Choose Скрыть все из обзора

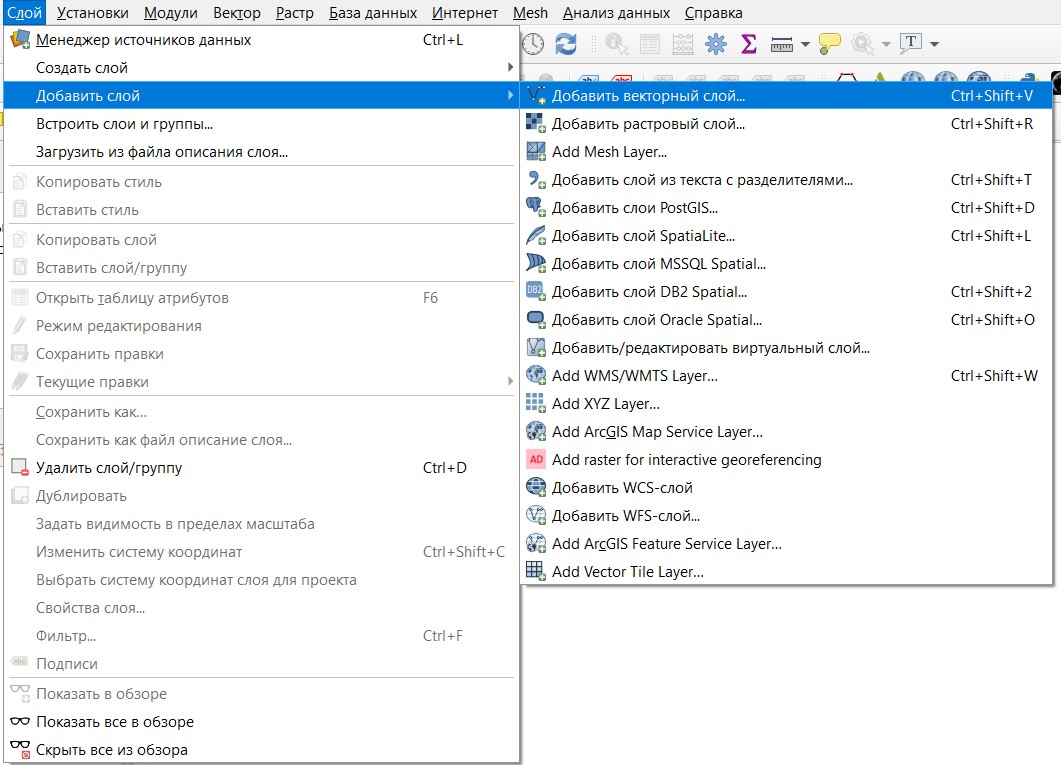[x=261, y=749]
